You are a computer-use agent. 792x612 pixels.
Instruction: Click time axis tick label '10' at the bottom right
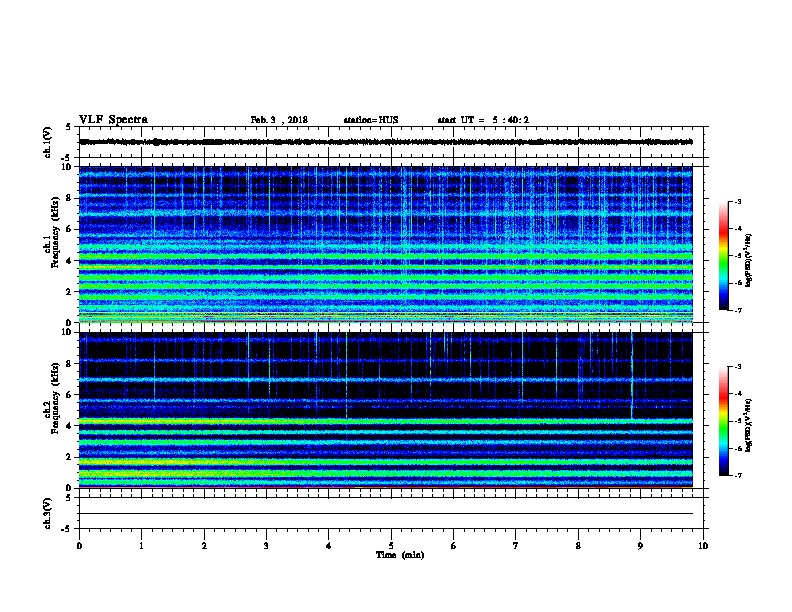[x=703, y=546]
